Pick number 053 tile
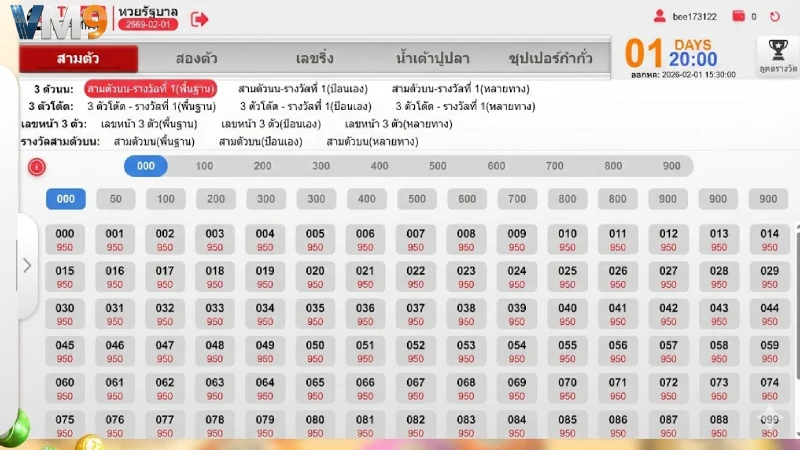This screenshot has width=800, height=450. click(x=466, y=352)
